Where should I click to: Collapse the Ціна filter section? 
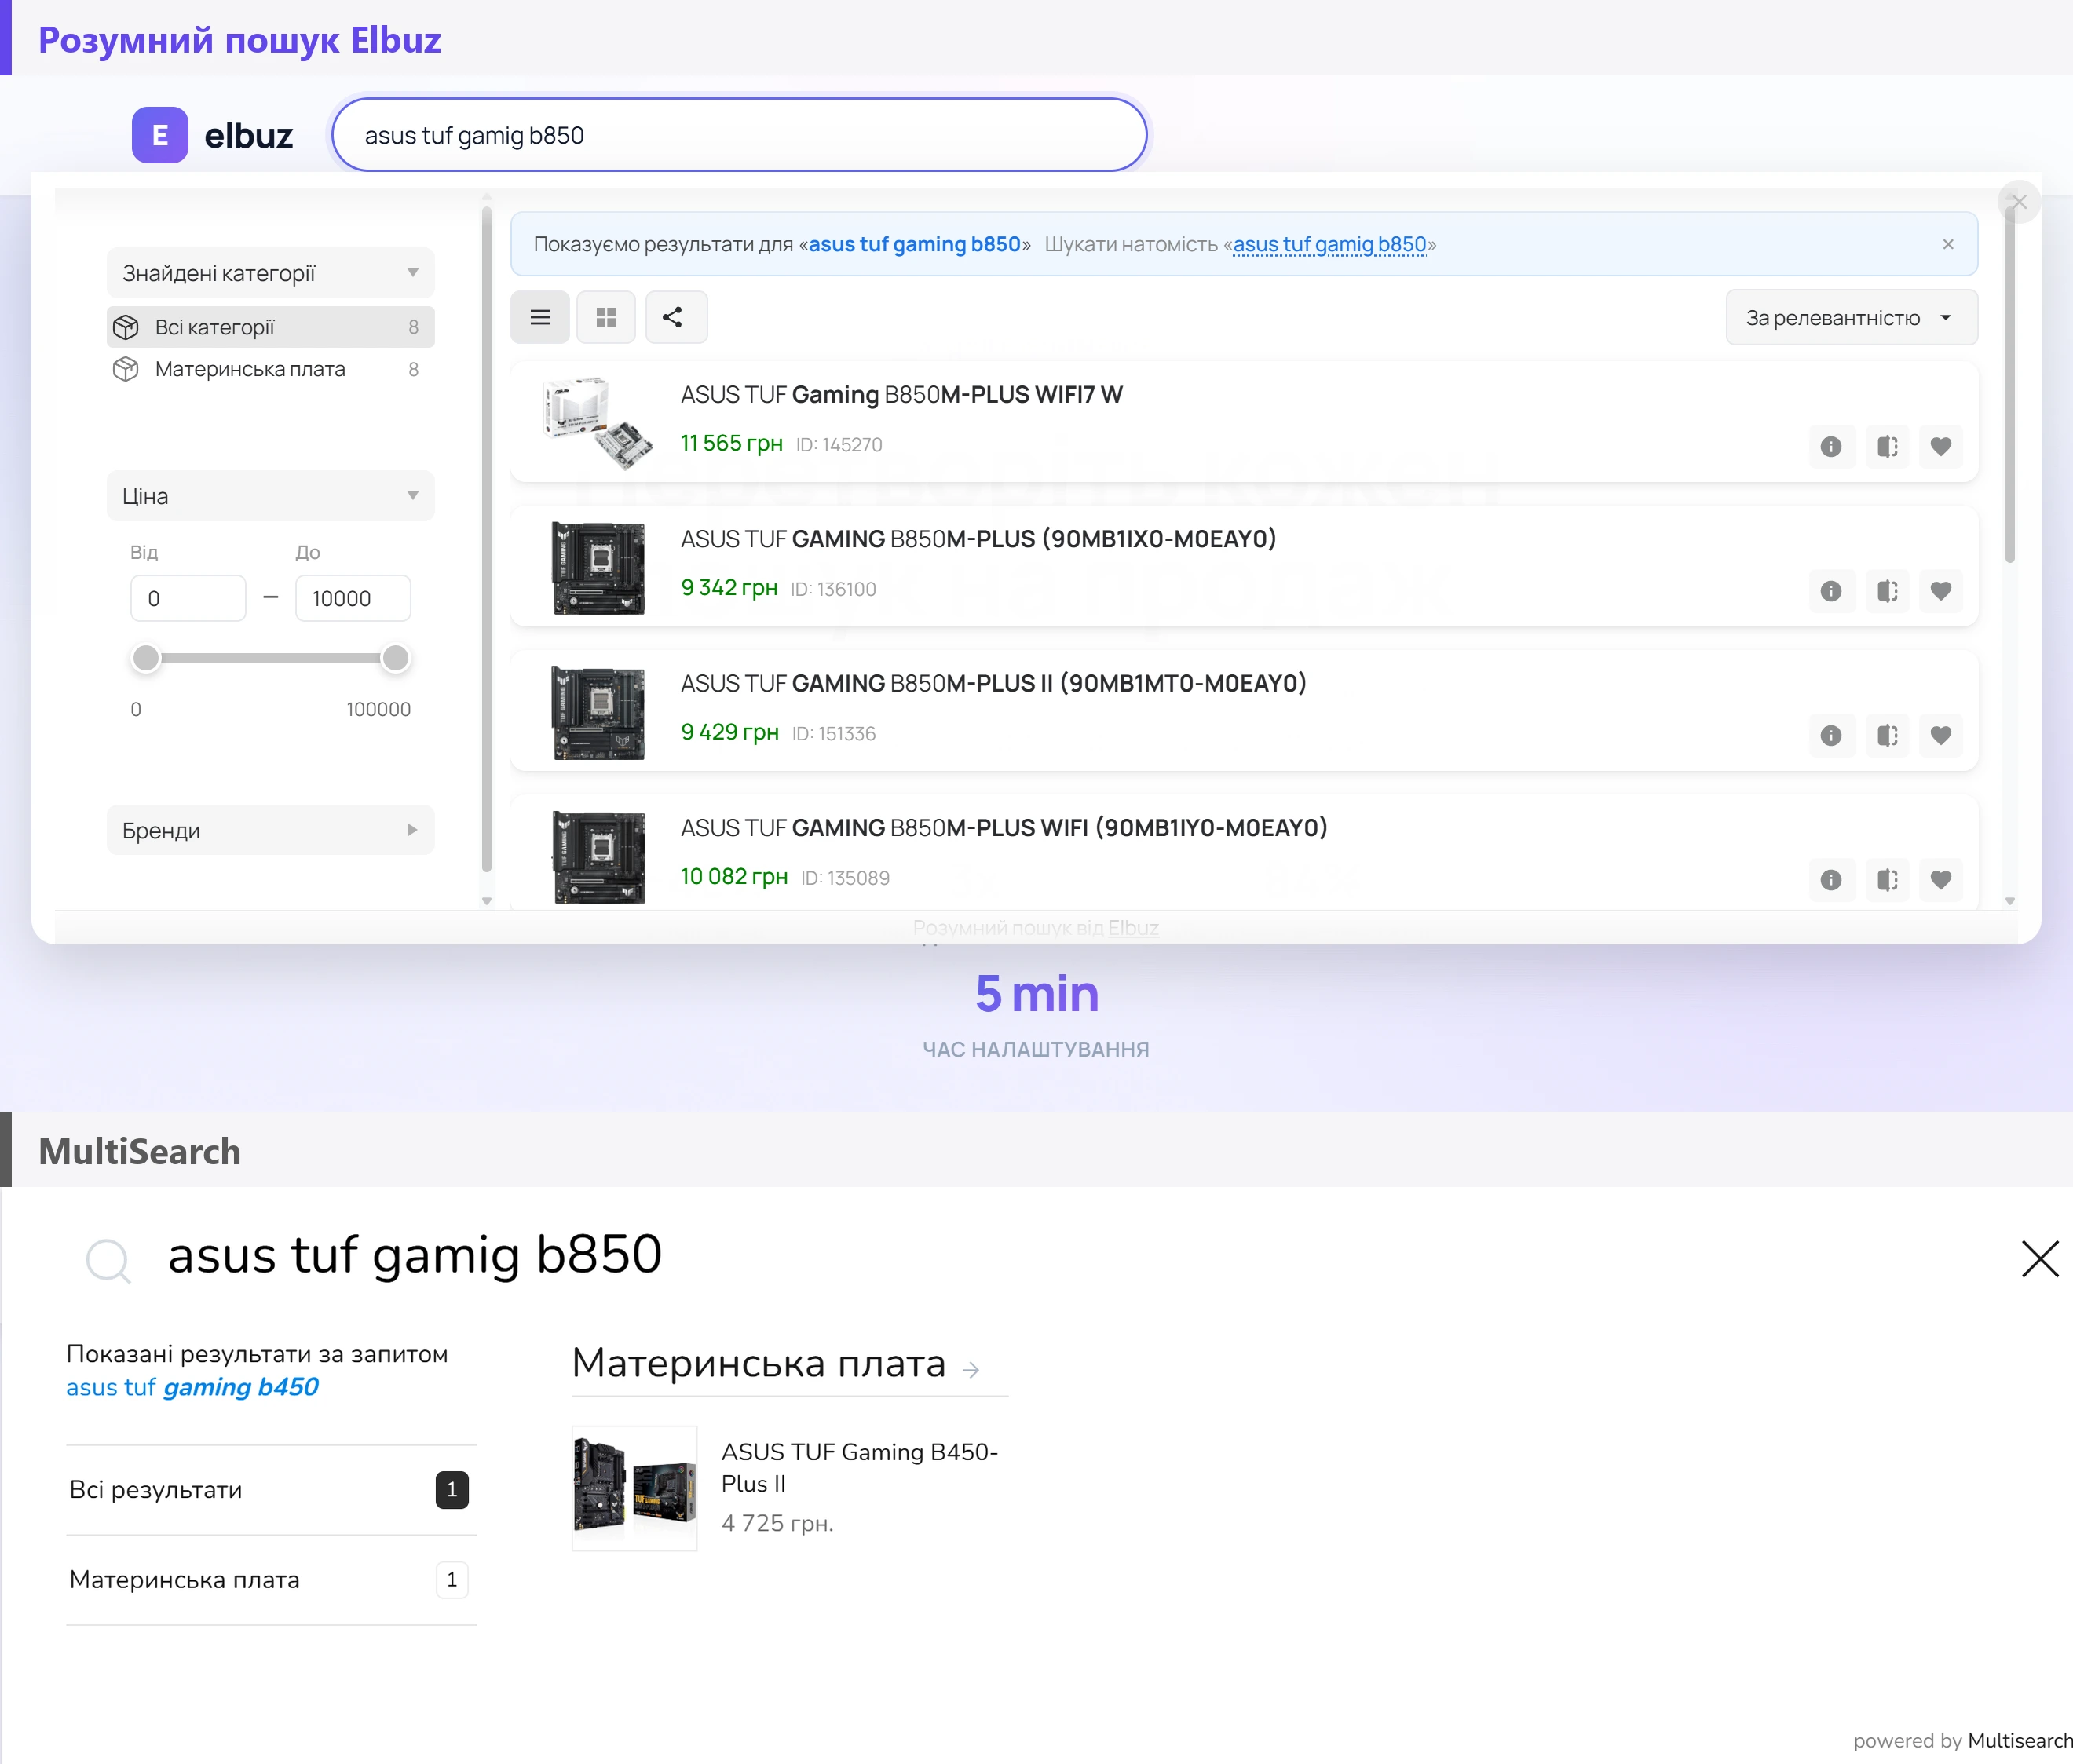coord(270,496)
